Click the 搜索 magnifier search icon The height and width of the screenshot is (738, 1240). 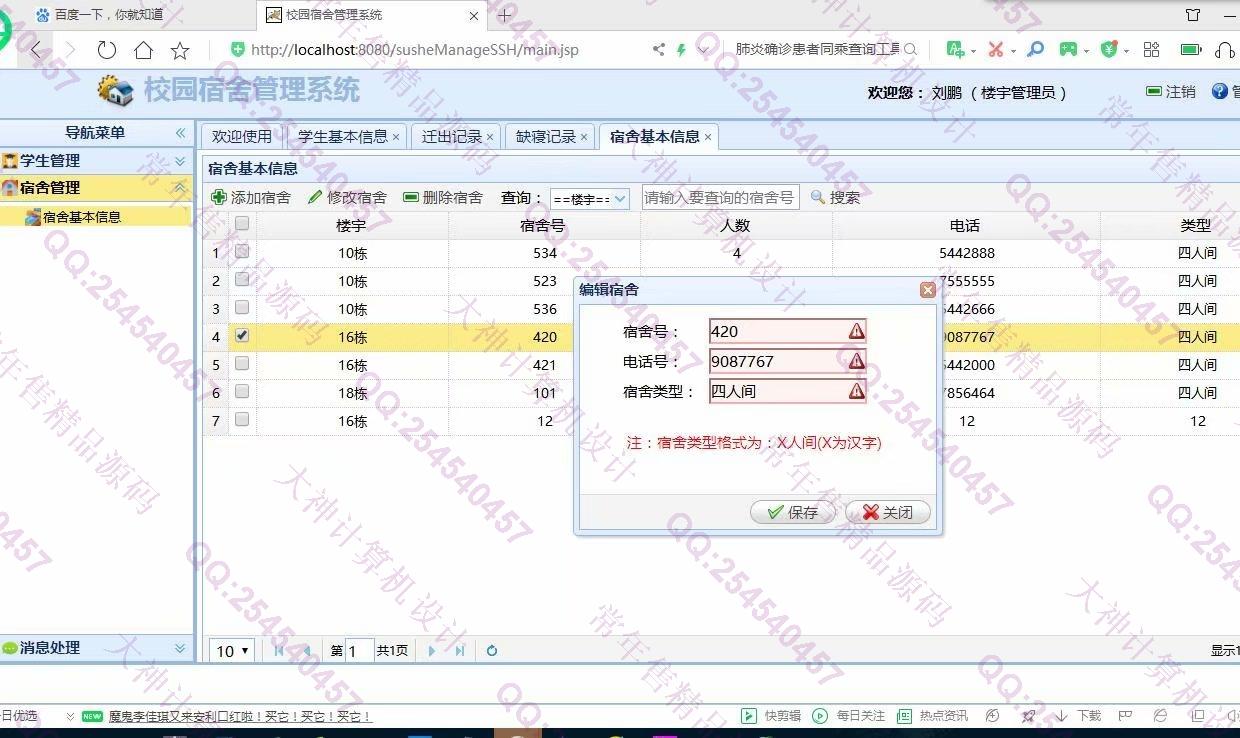click(818, 198)
